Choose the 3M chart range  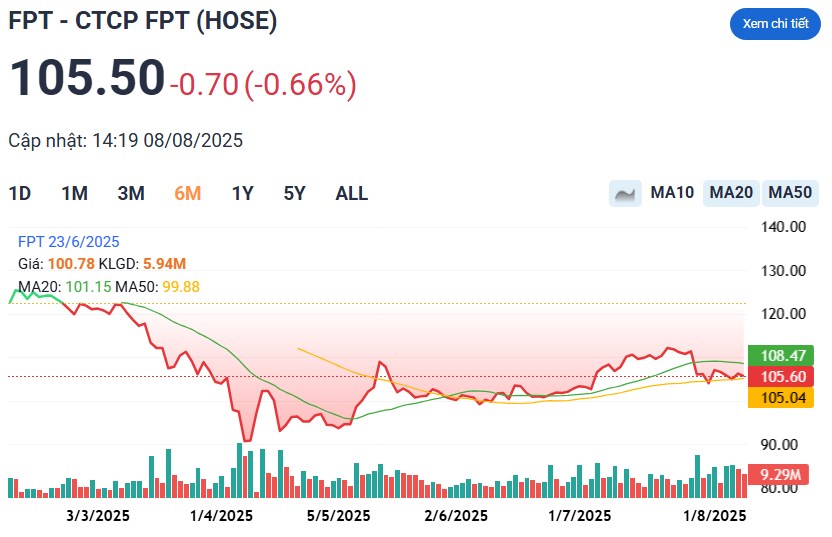click(131, 194)
